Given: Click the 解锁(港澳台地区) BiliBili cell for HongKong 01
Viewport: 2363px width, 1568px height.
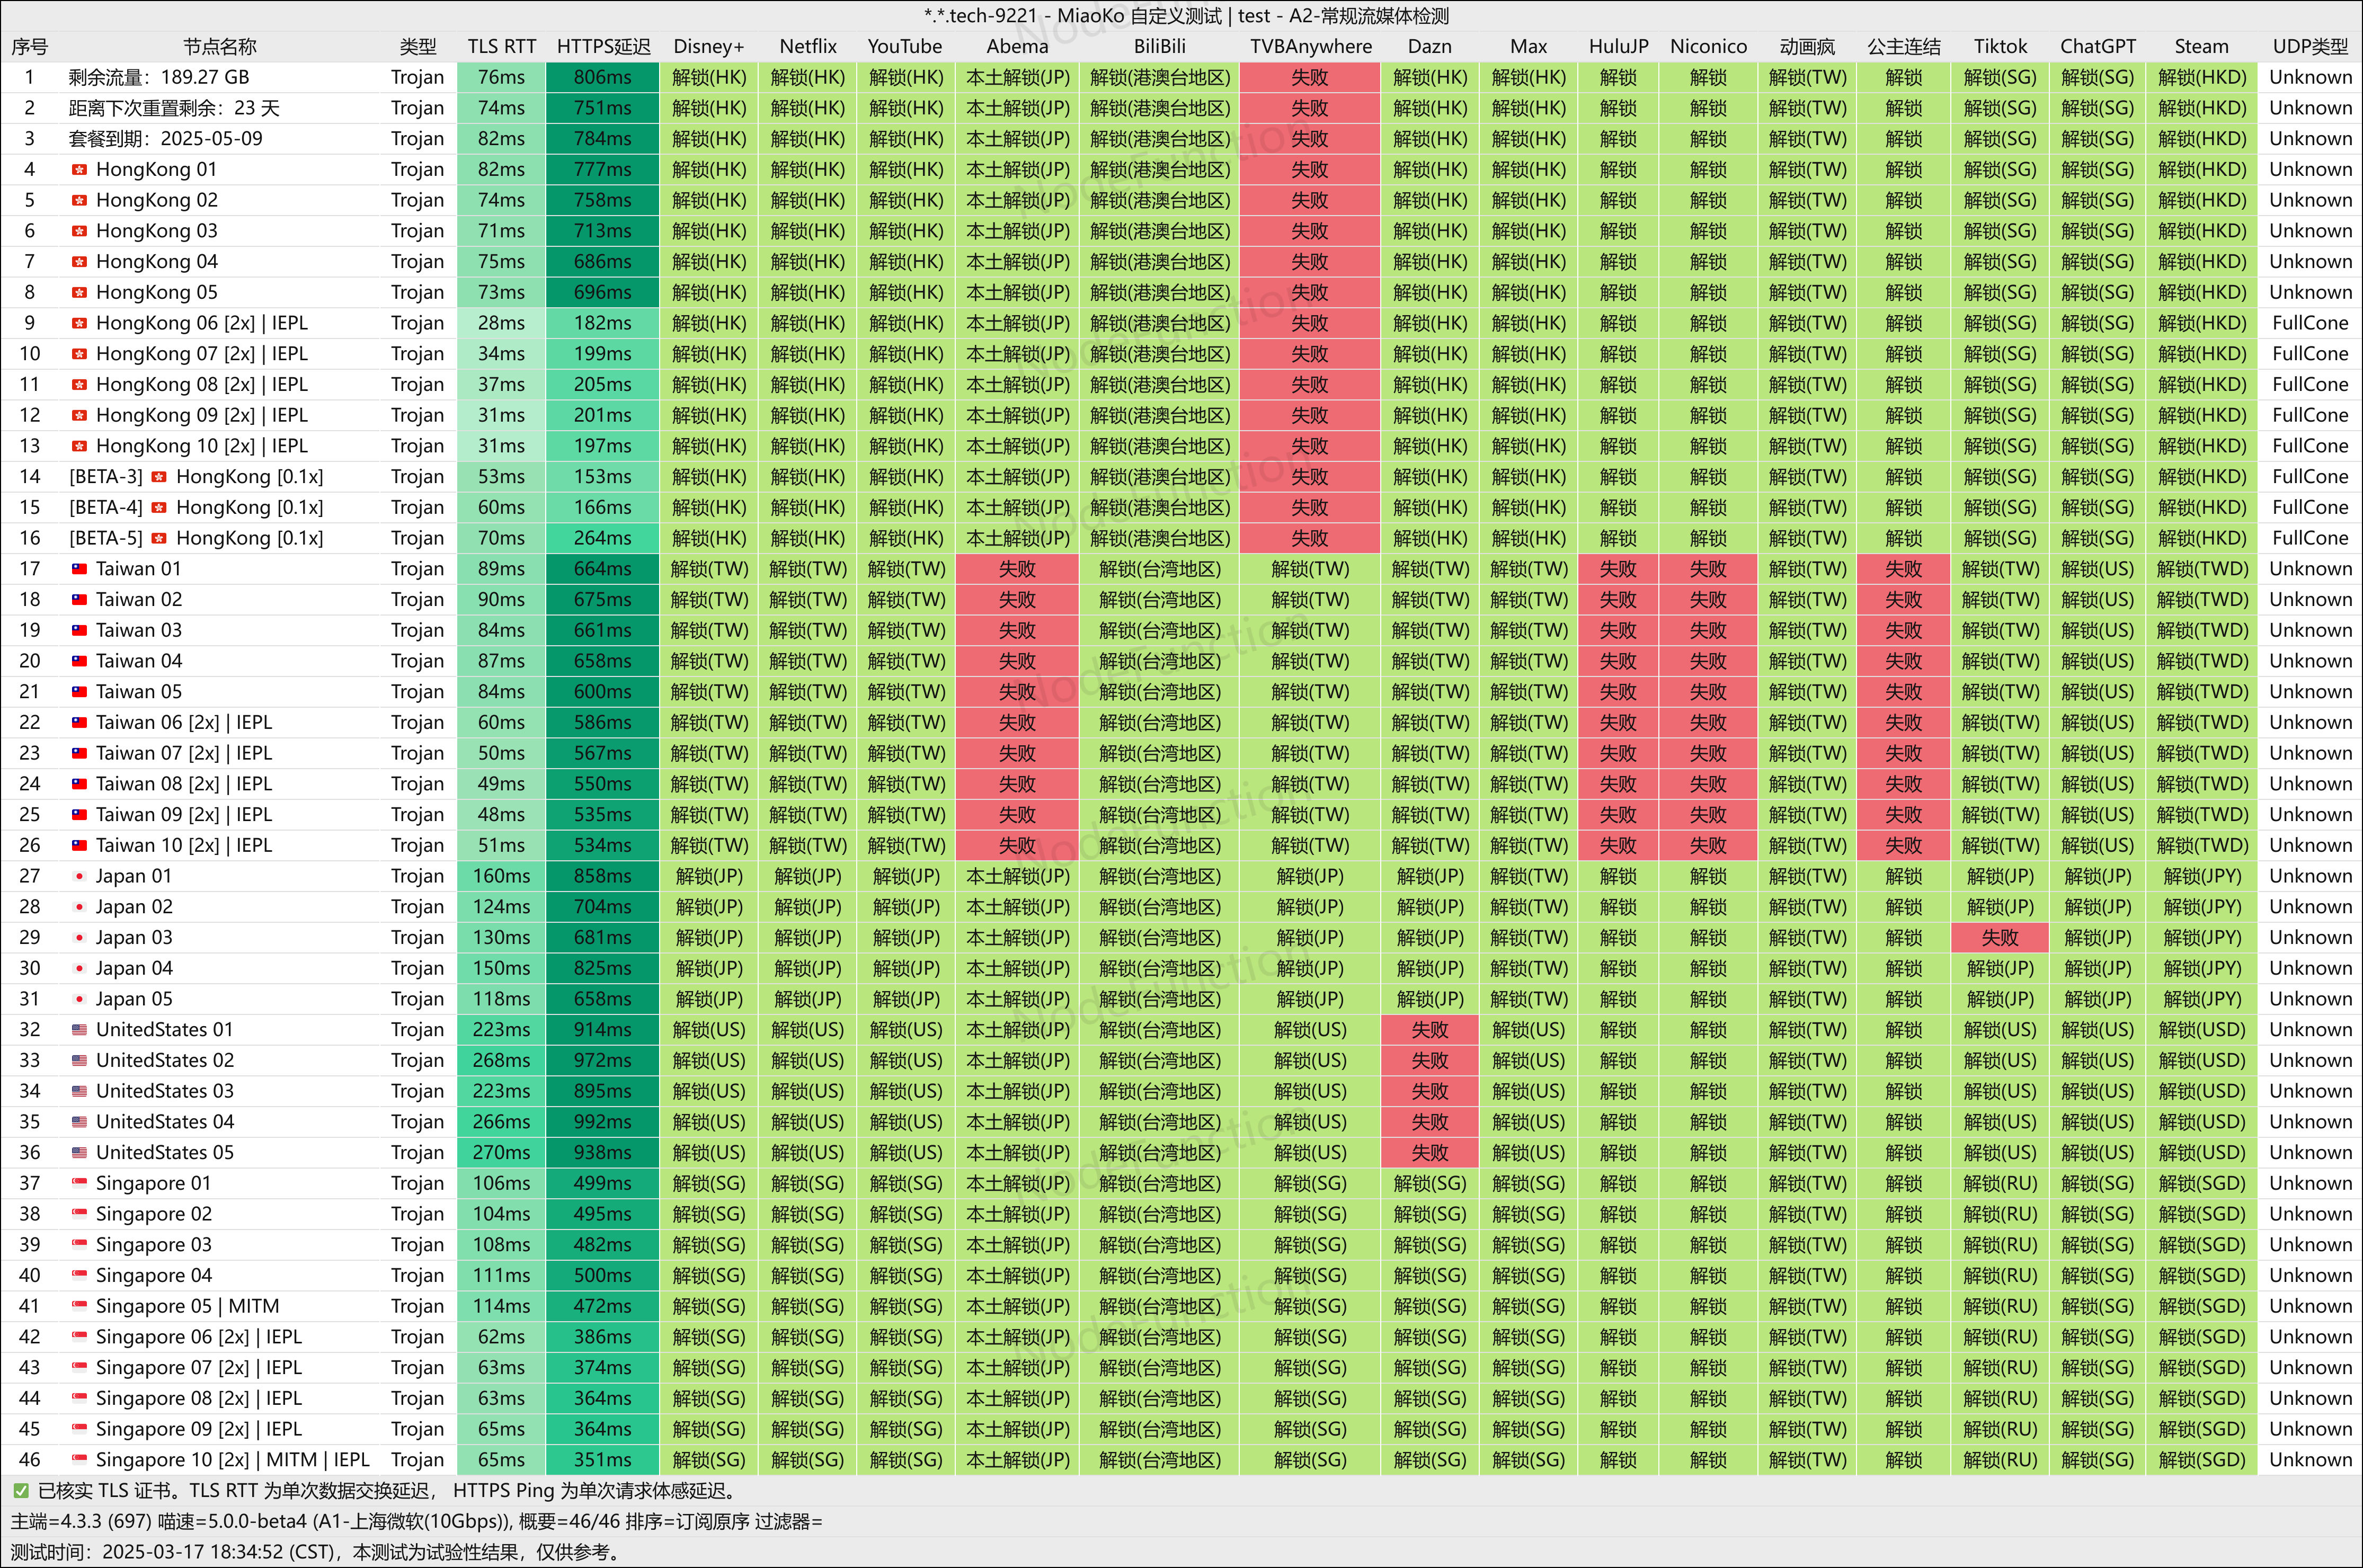Looking at the screenshot, I should [x=1160, y=170].
